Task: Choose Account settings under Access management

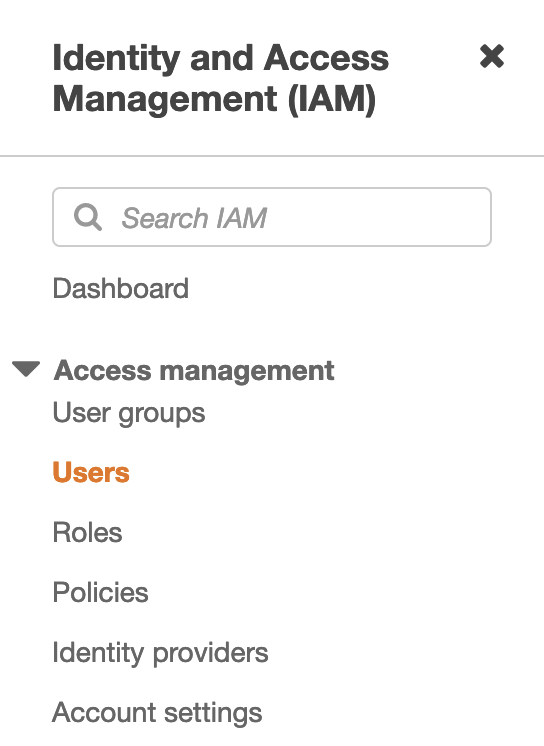Action: (157, 713)
